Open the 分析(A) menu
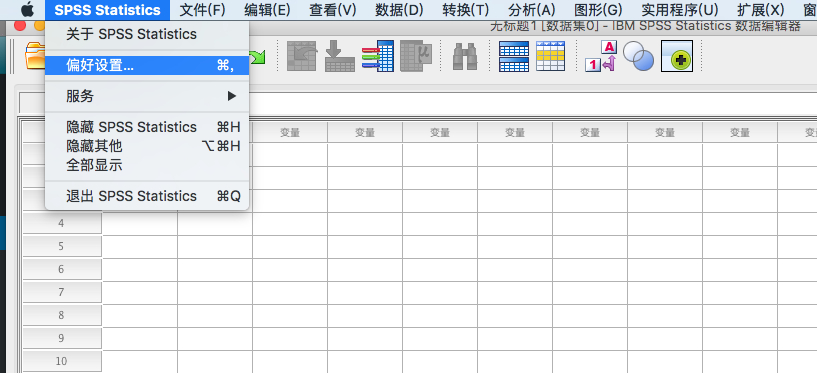Image resolution: width=817 pixels, height=373 pixels. click(531, 9)
